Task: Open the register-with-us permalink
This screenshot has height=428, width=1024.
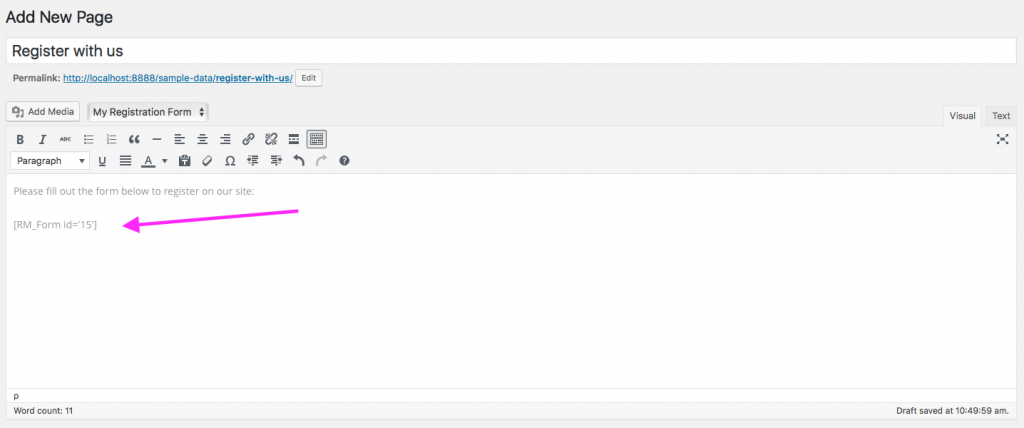Action: [x=177, y=78]
